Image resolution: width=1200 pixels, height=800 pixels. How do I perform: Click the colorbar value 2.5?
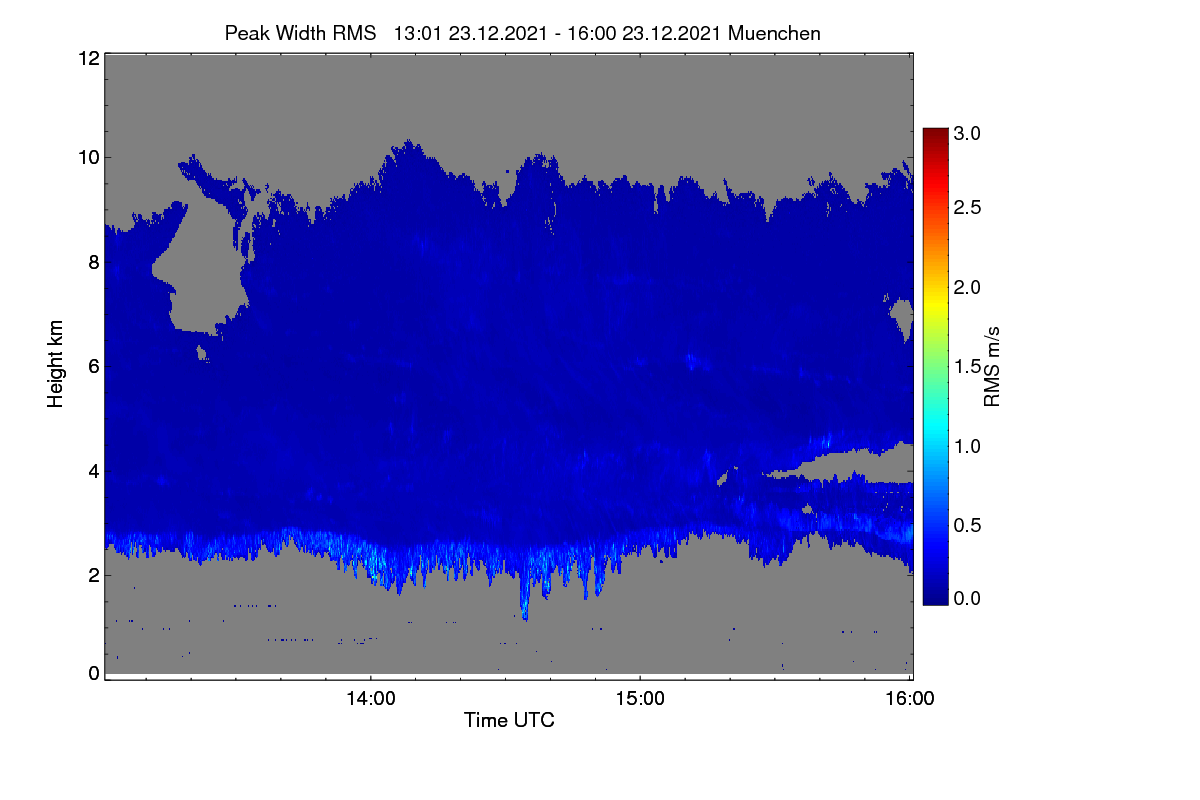[967, 207]
